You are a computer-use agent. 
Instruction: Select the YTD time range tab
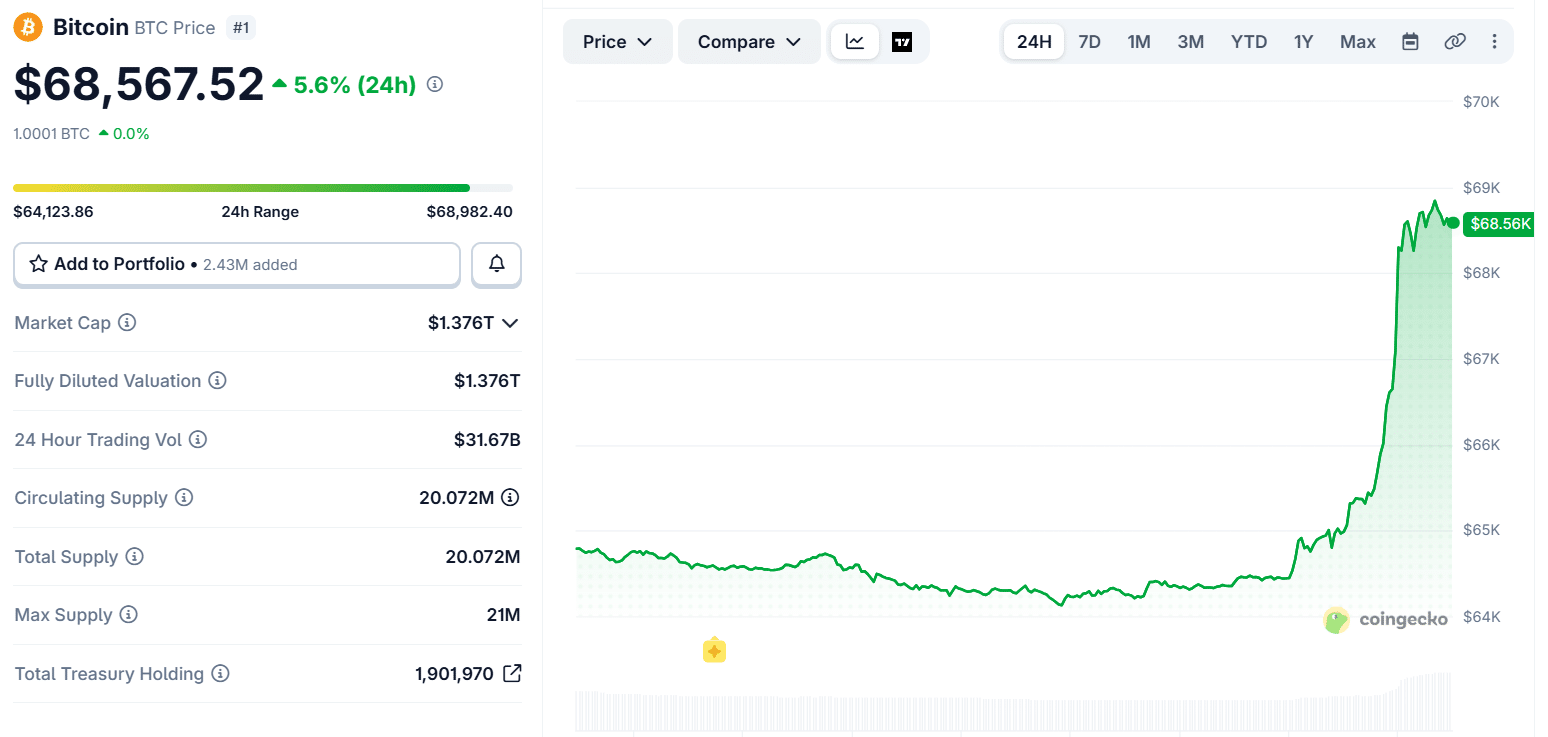1249,42
